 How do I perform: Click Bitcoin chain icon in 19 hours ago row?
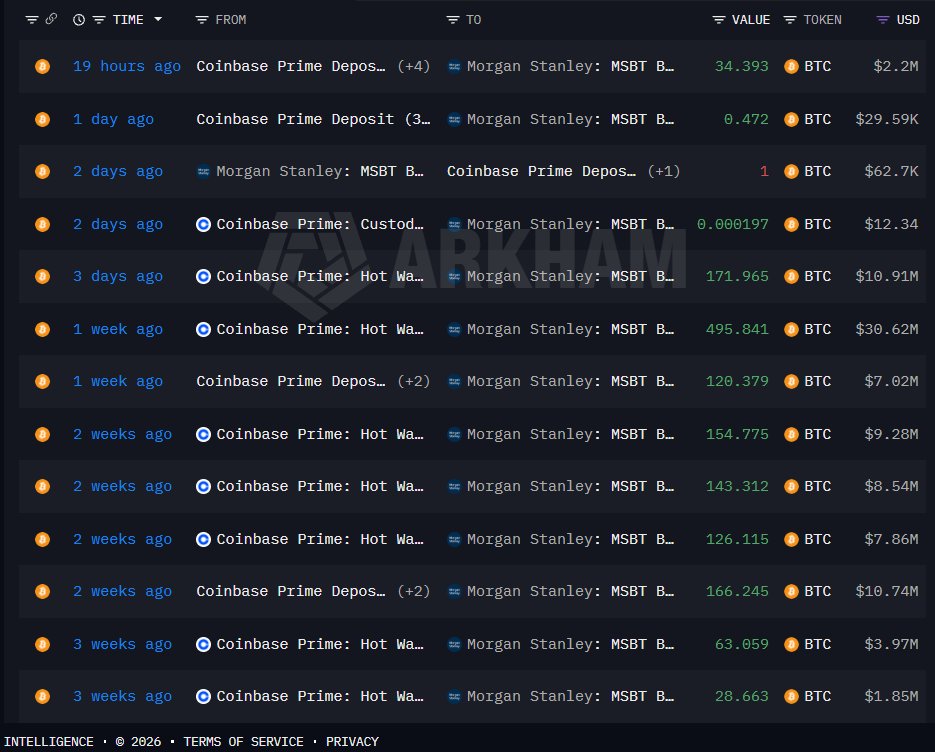[x=42, y=66]
